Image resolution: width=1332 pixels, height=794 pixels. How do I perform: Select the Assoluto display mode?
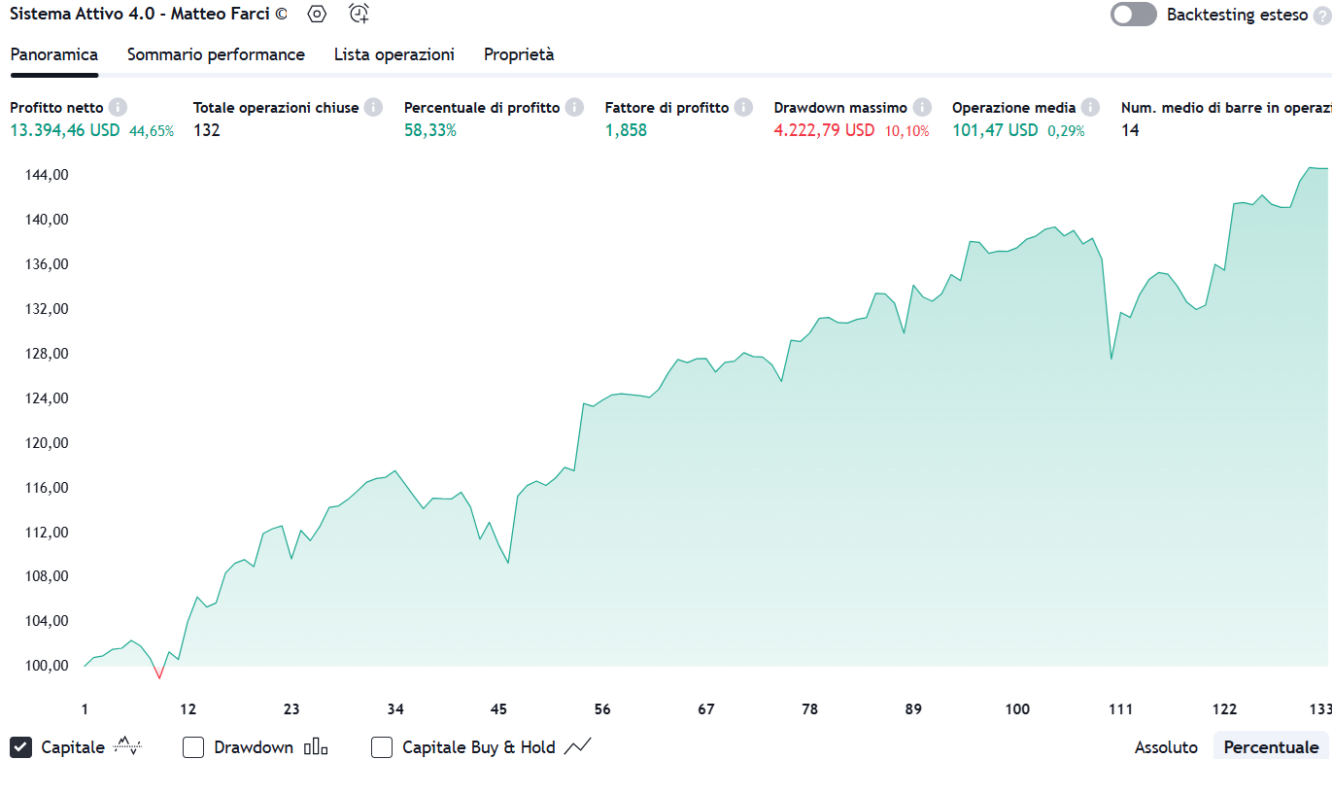[1166, 747]
